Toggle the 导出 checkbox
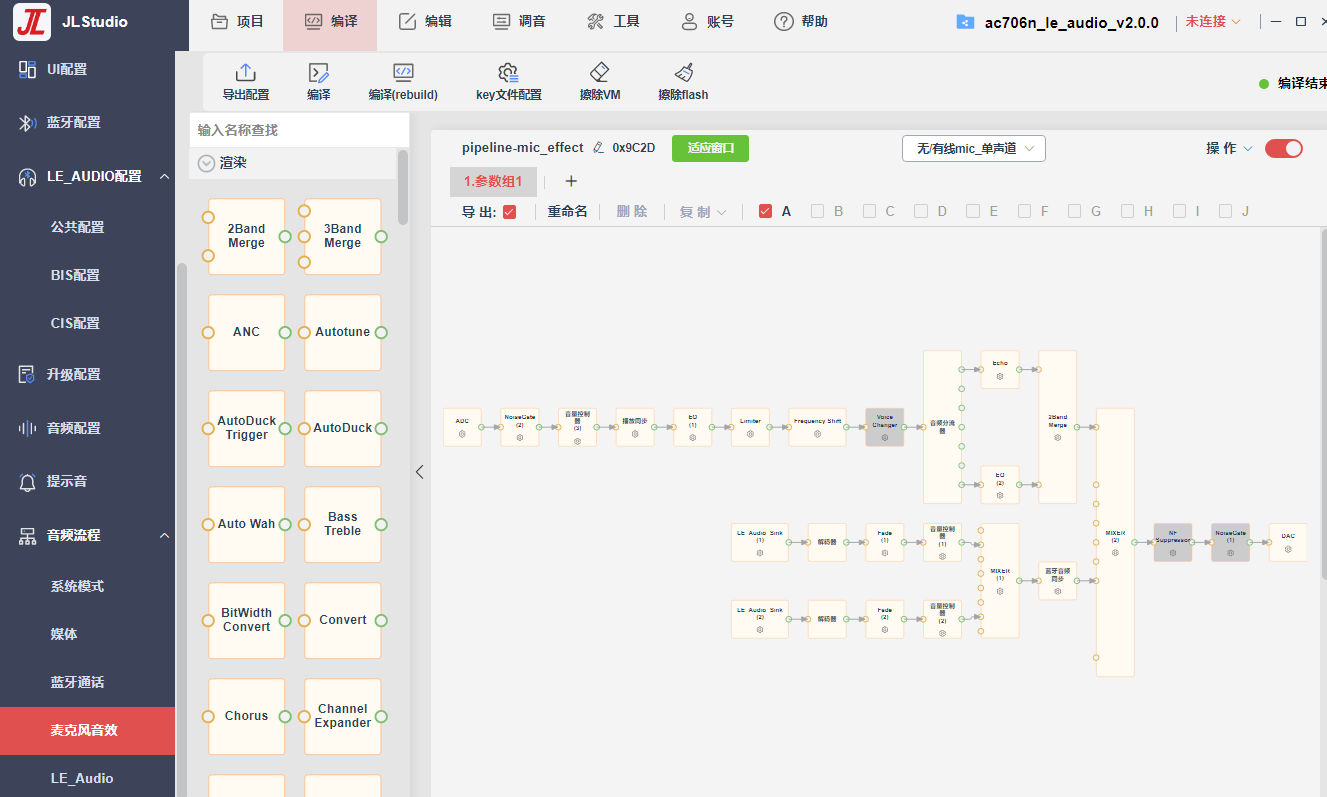The image size is (1327, 797). [x=509, y=212]
